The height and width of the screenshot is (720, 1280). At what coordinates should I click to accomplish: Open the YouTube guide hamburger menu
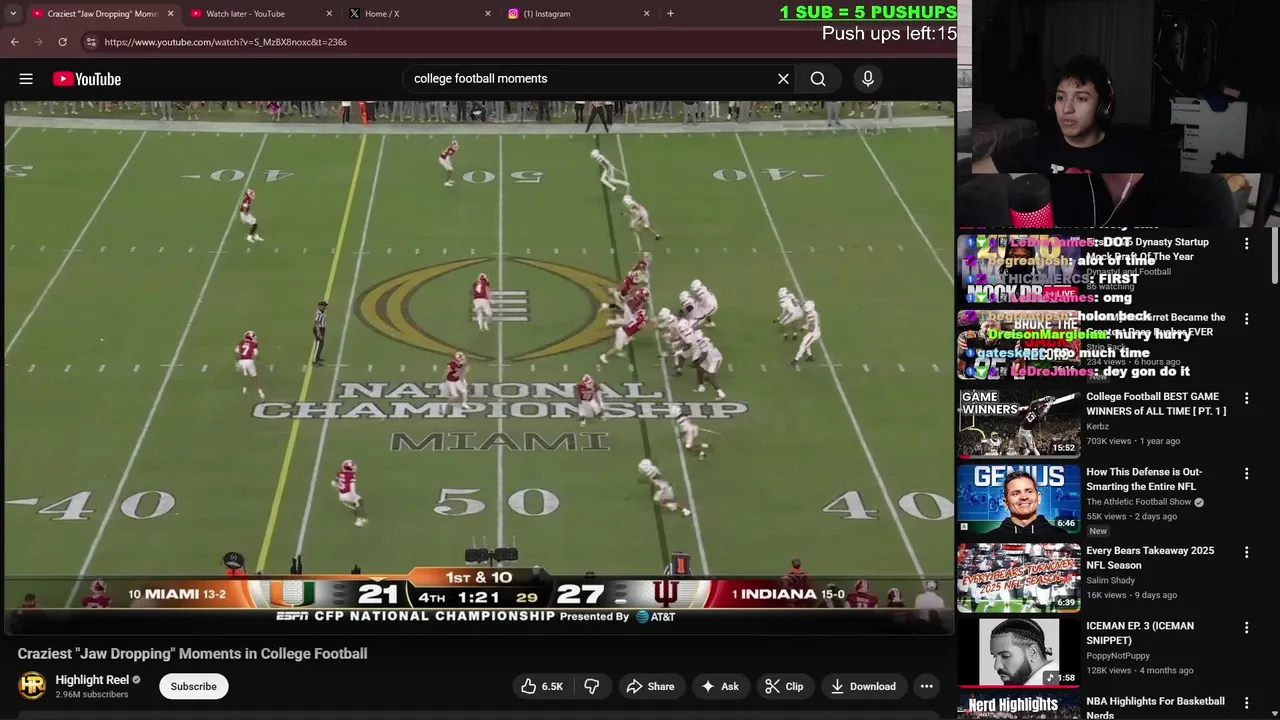tap(26, 79)
